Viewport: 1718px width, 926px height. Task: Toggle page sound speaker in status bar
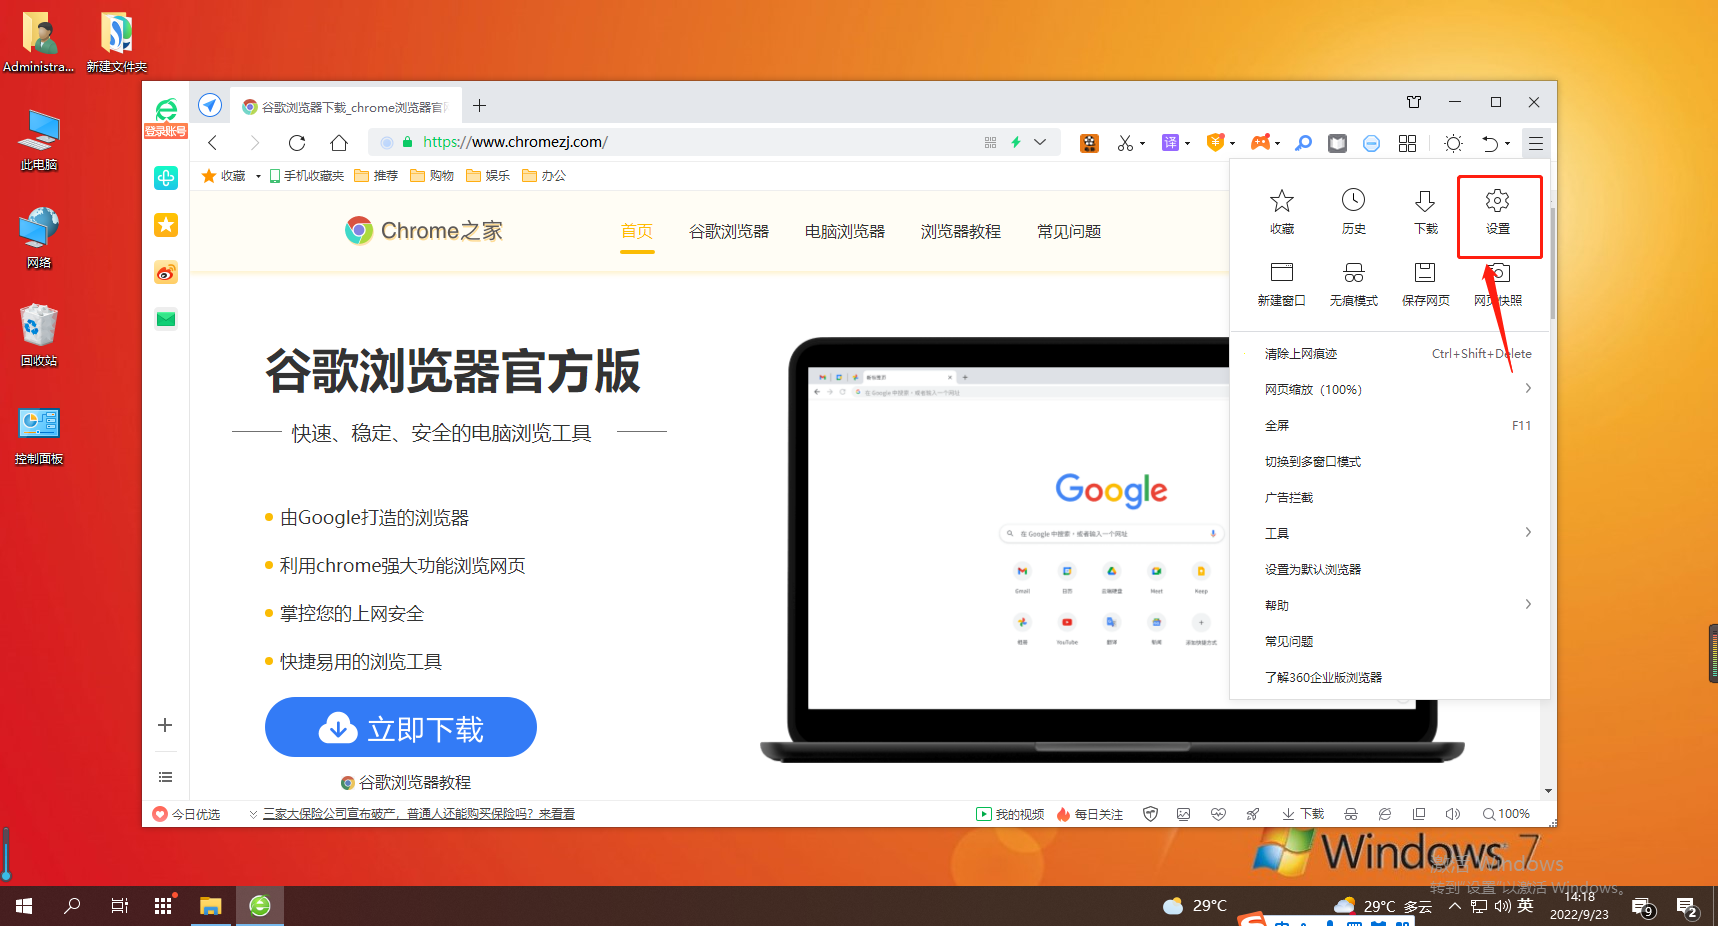tap(1453, 814)
